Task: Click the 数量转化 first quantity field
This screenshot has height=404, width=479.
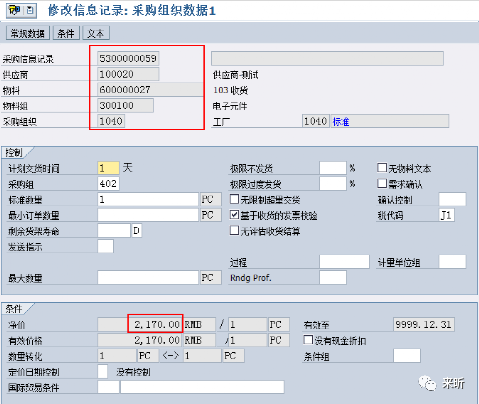Action: coord(117,356)
